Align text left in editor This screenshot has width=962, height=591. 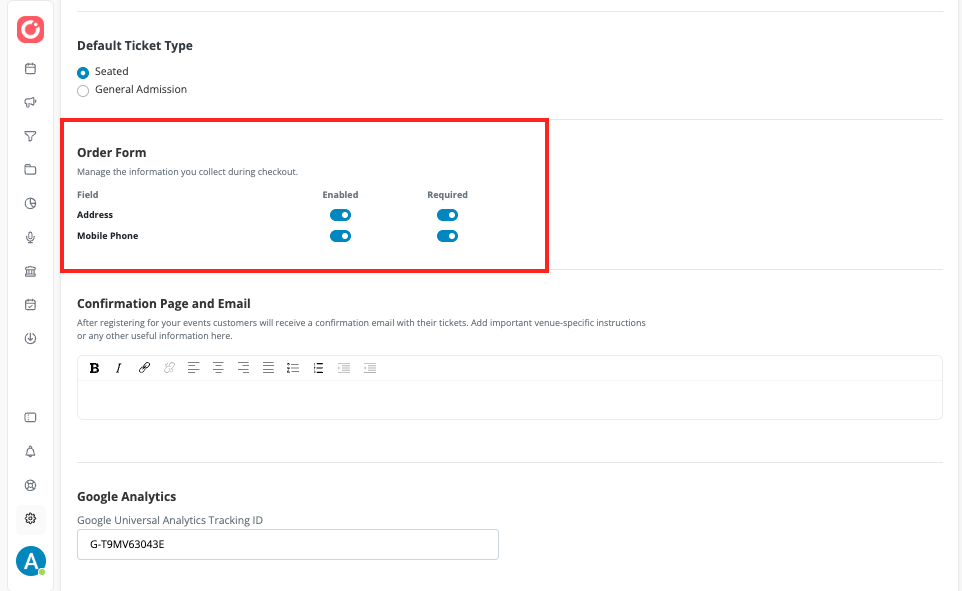193,368
